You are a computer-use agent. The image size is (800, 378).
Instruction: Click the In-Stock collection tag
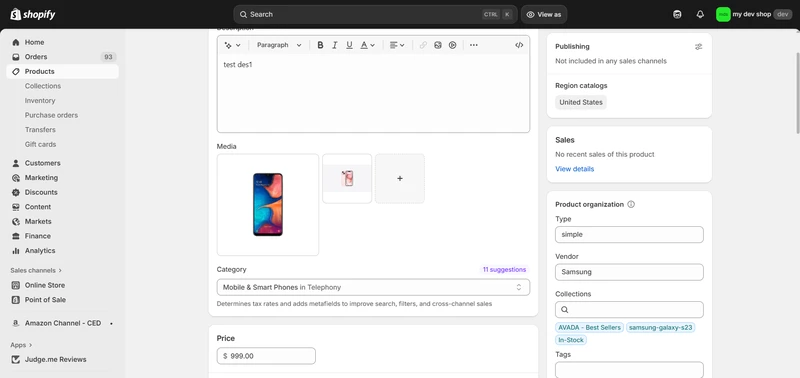[571, 340]
